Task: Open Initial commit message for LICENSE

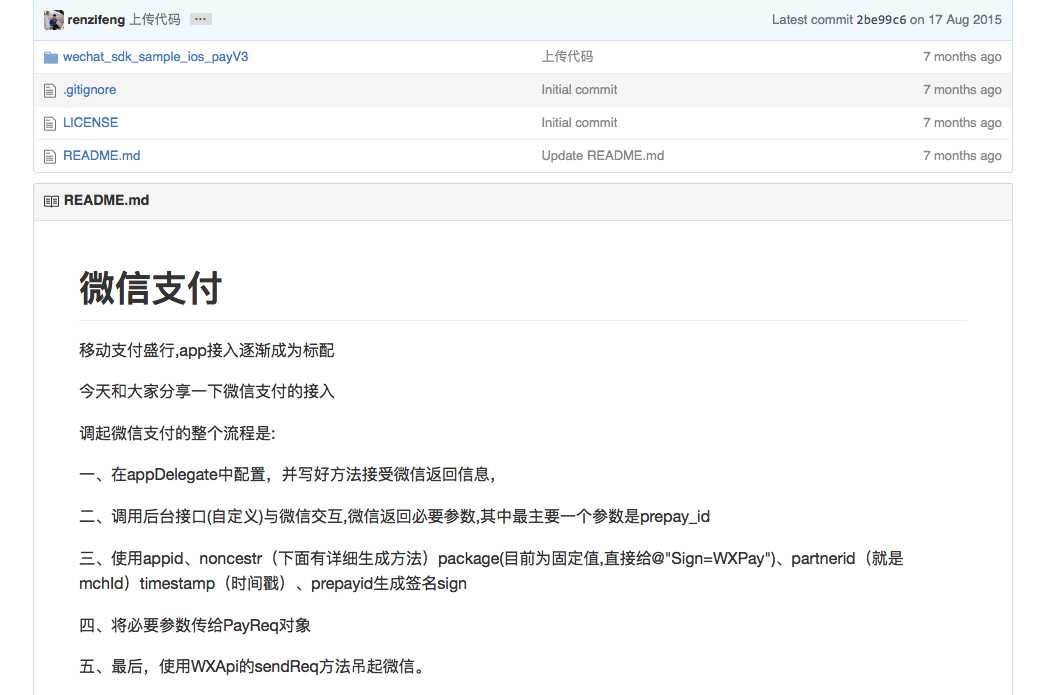Action: 579,123
